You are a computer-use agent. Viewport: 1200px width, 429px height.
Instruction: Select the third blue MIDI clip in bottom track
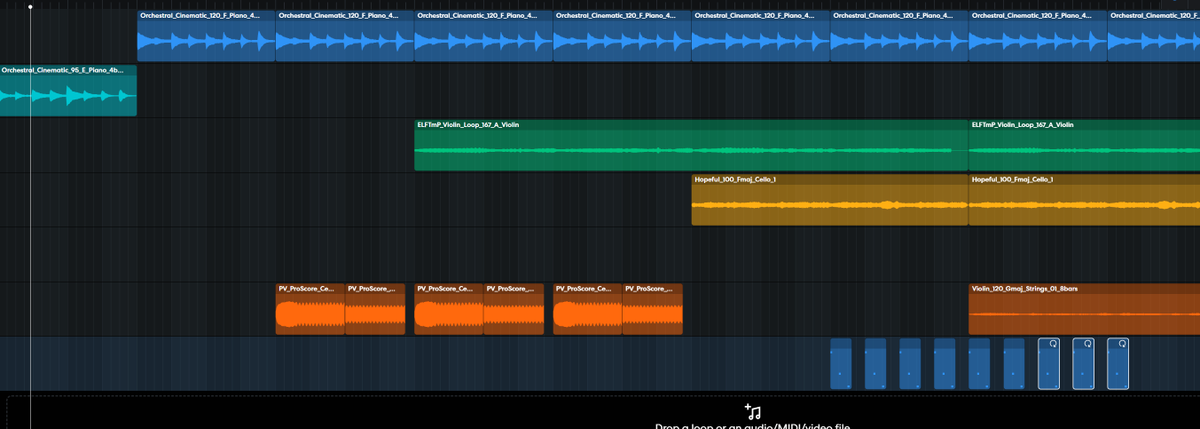click(x=910, y=363)
